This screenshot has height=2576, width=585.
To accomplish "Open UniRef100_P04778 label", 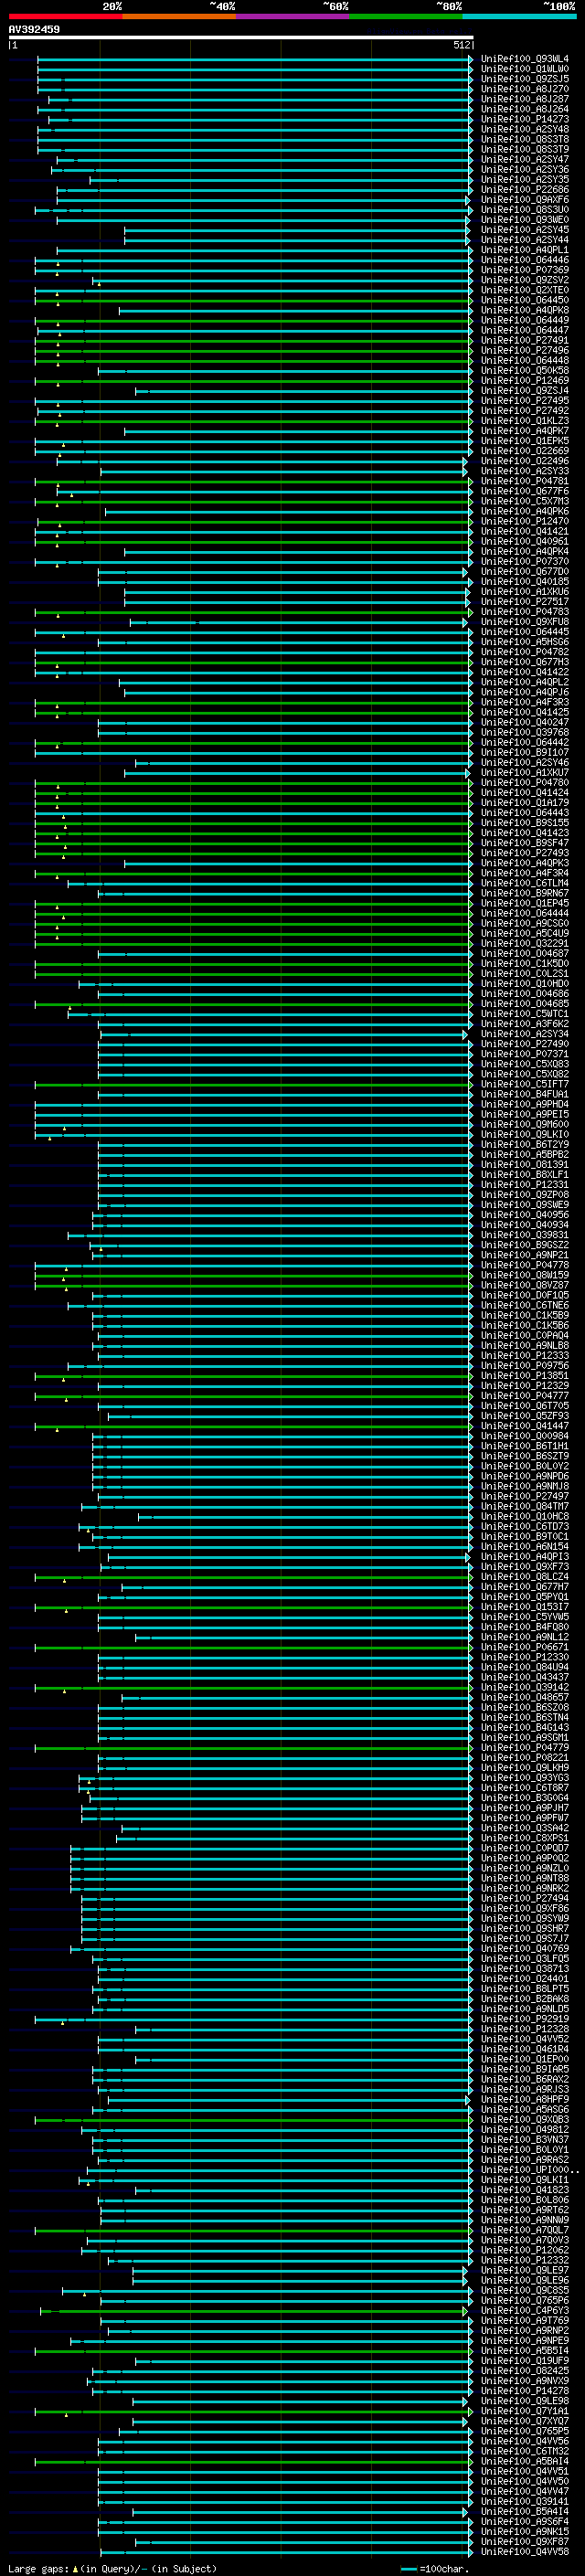I will click(525, 1265).
